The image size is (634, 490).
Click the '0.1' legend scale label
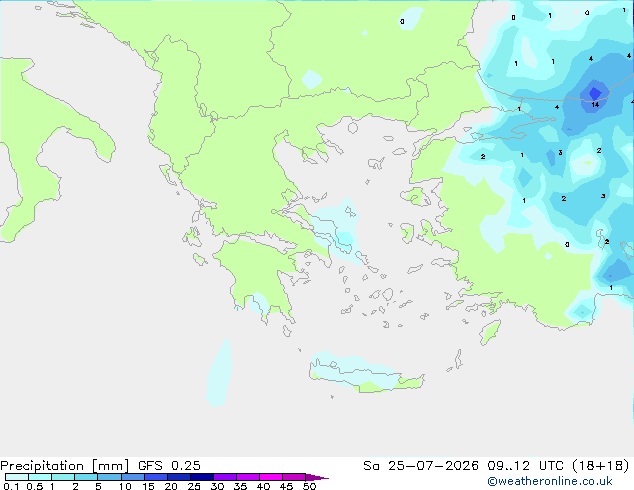pos(11,486)
